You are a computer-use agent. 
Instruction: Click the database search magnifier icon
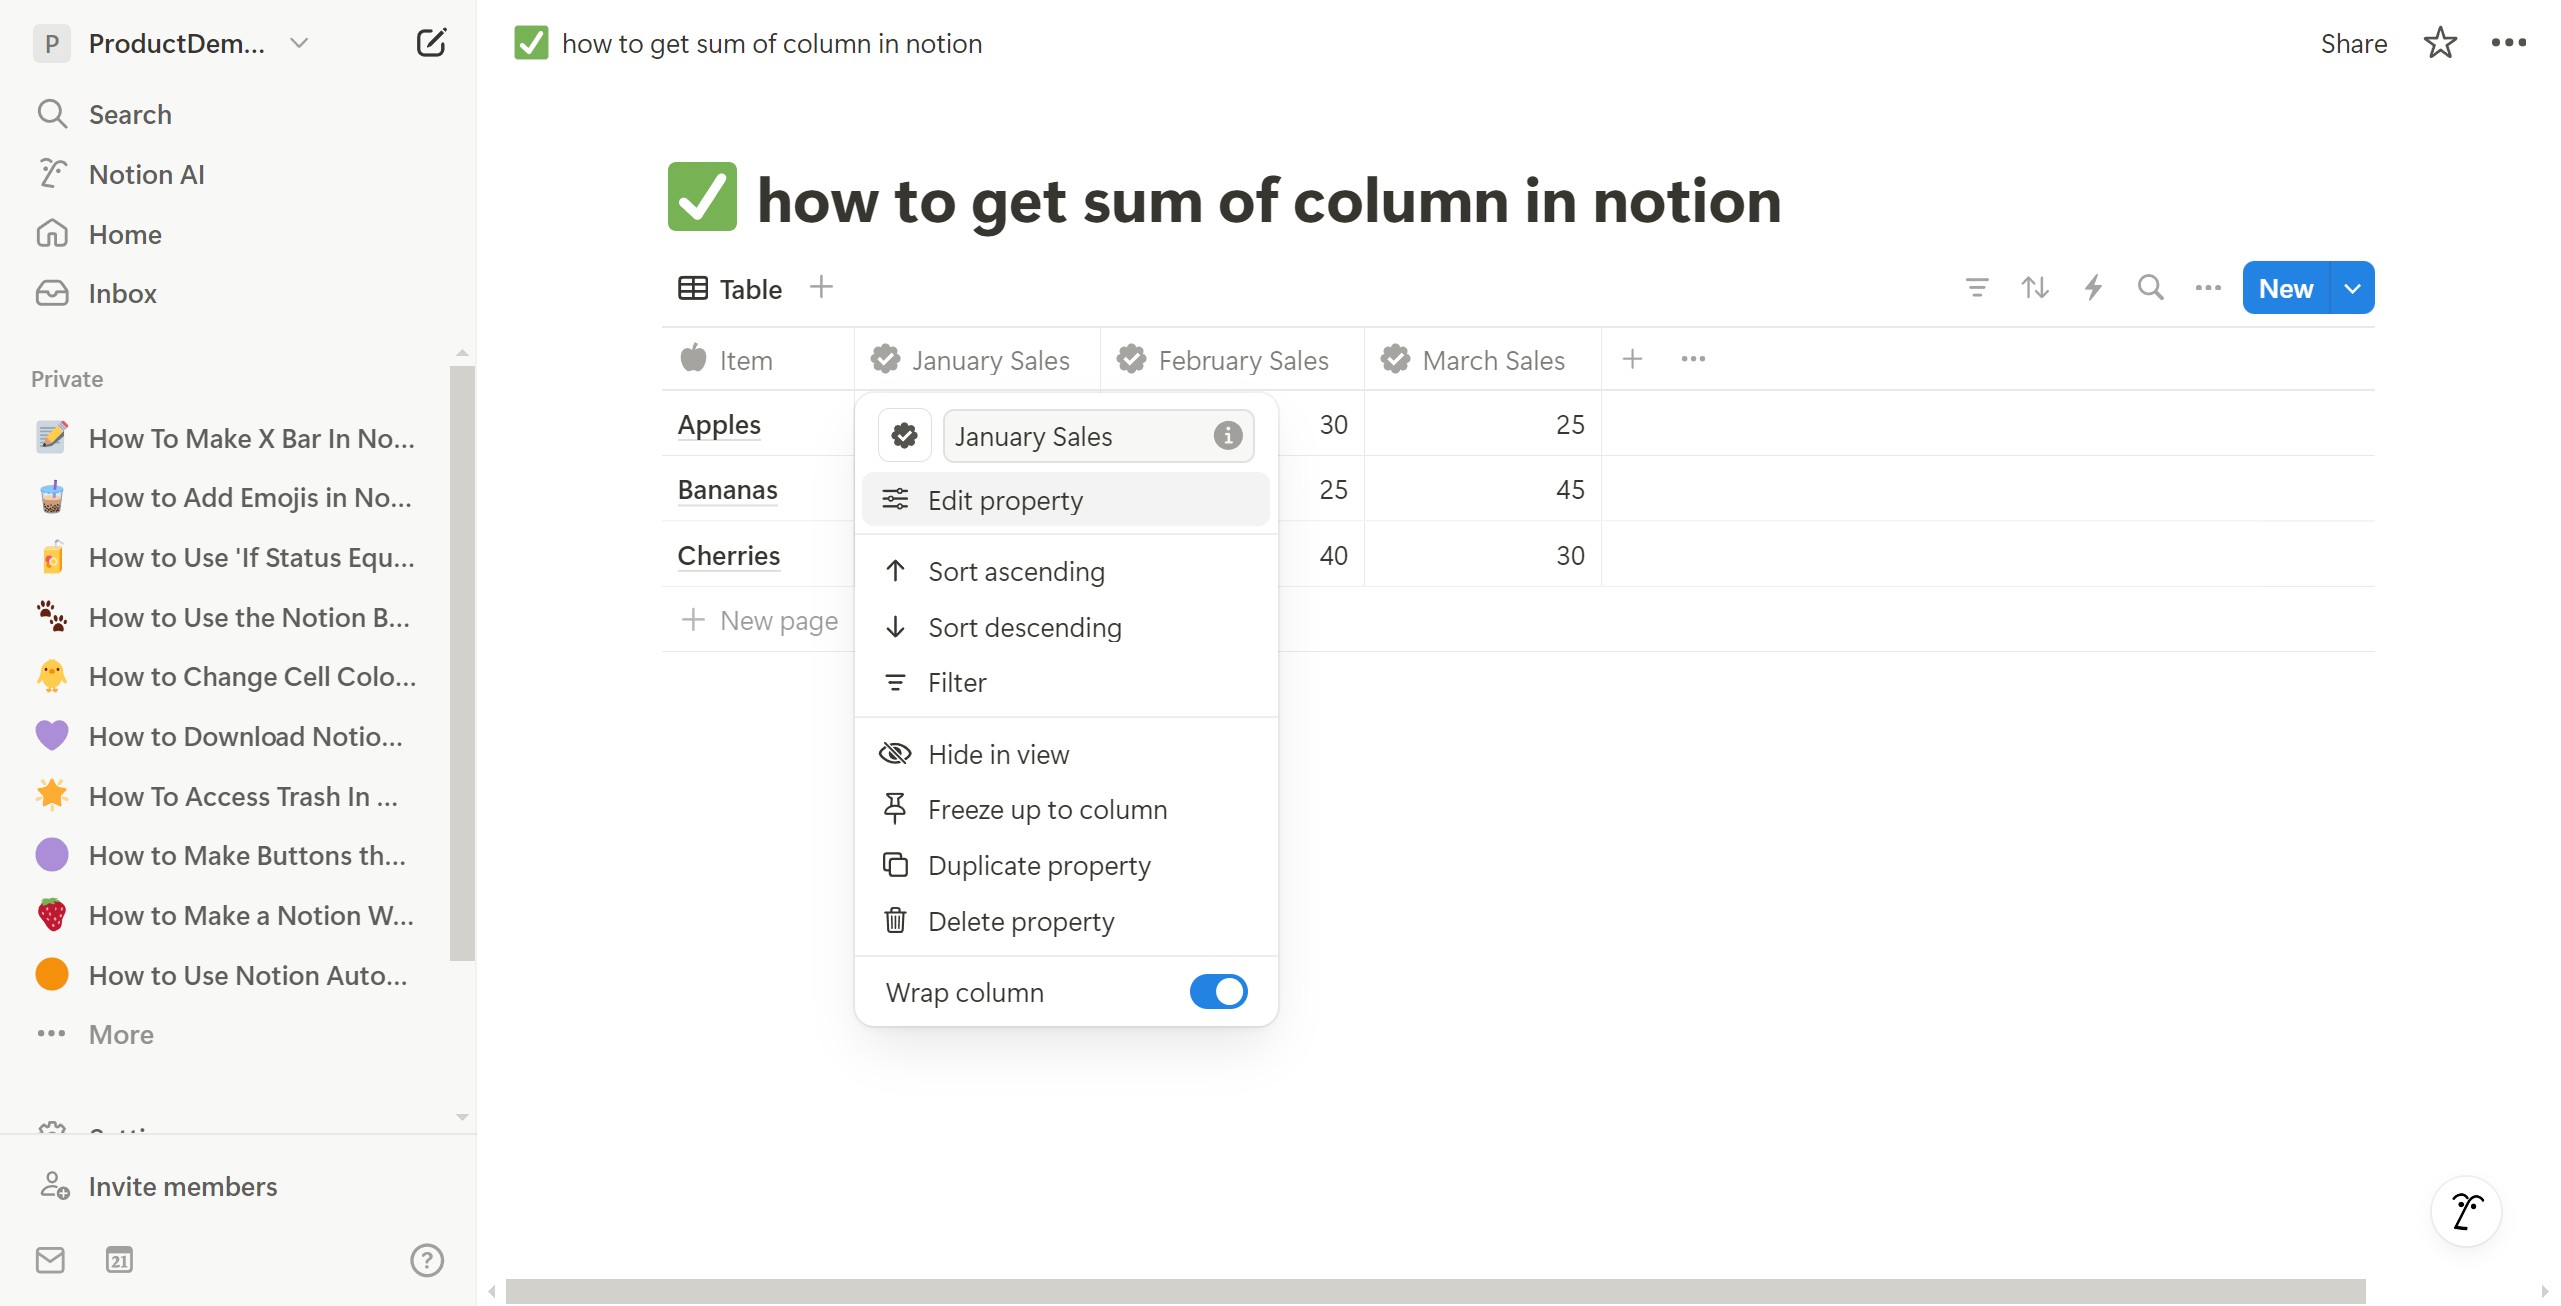[x=2150, y=288]
